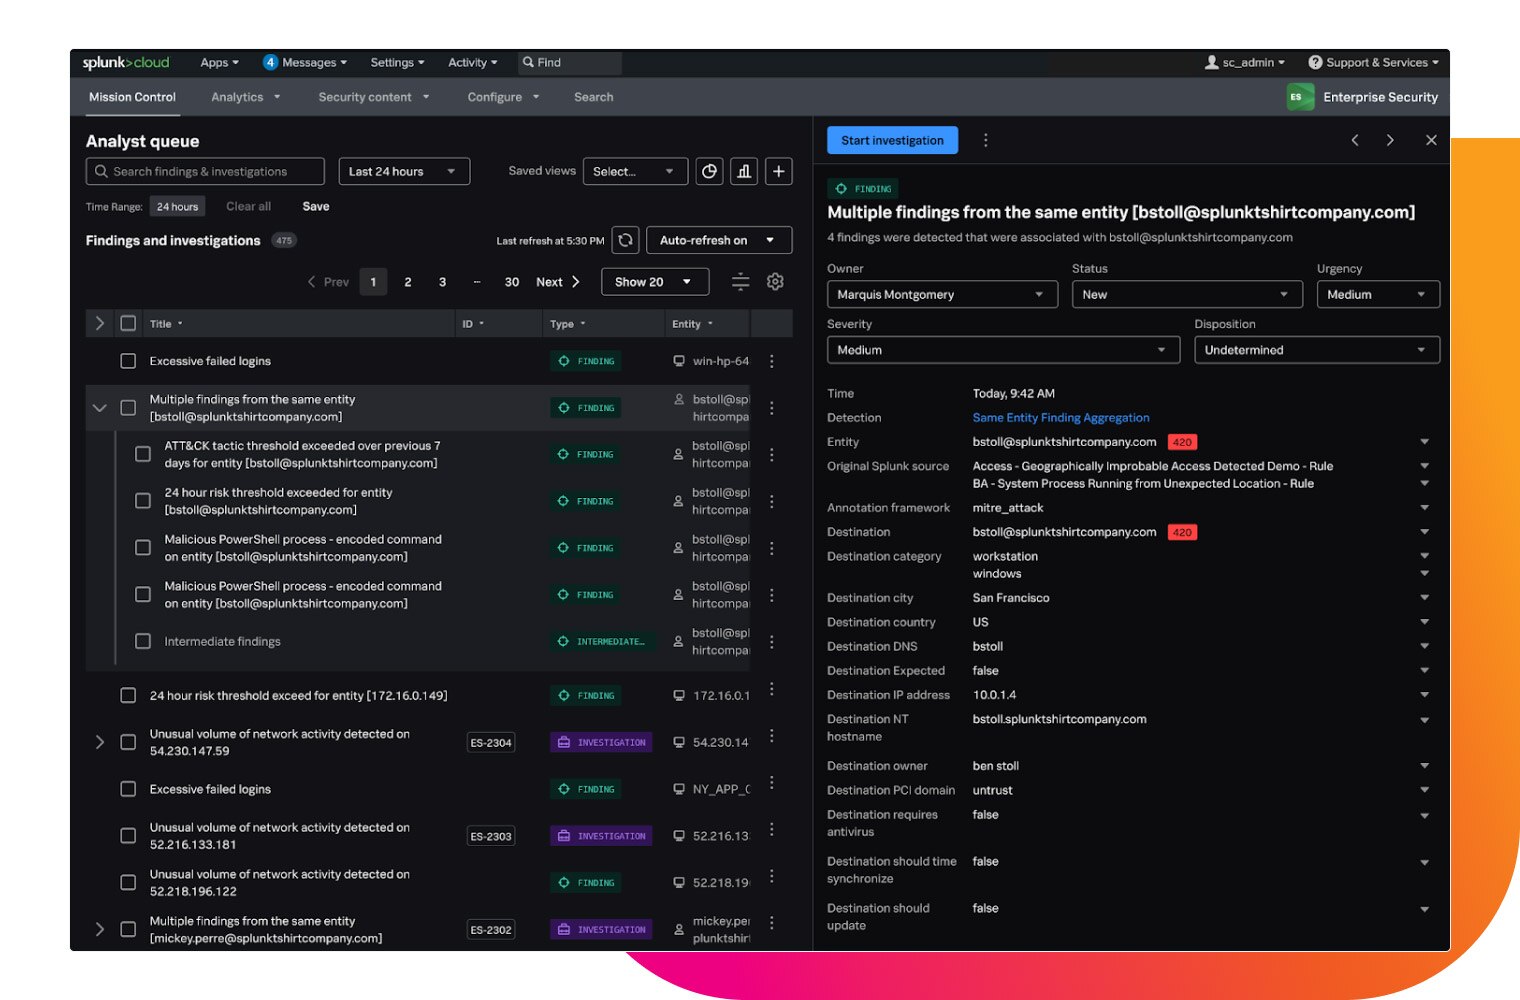Select all rows with the header checkbox
The image size is (1520, 1000).
point(128,323)
